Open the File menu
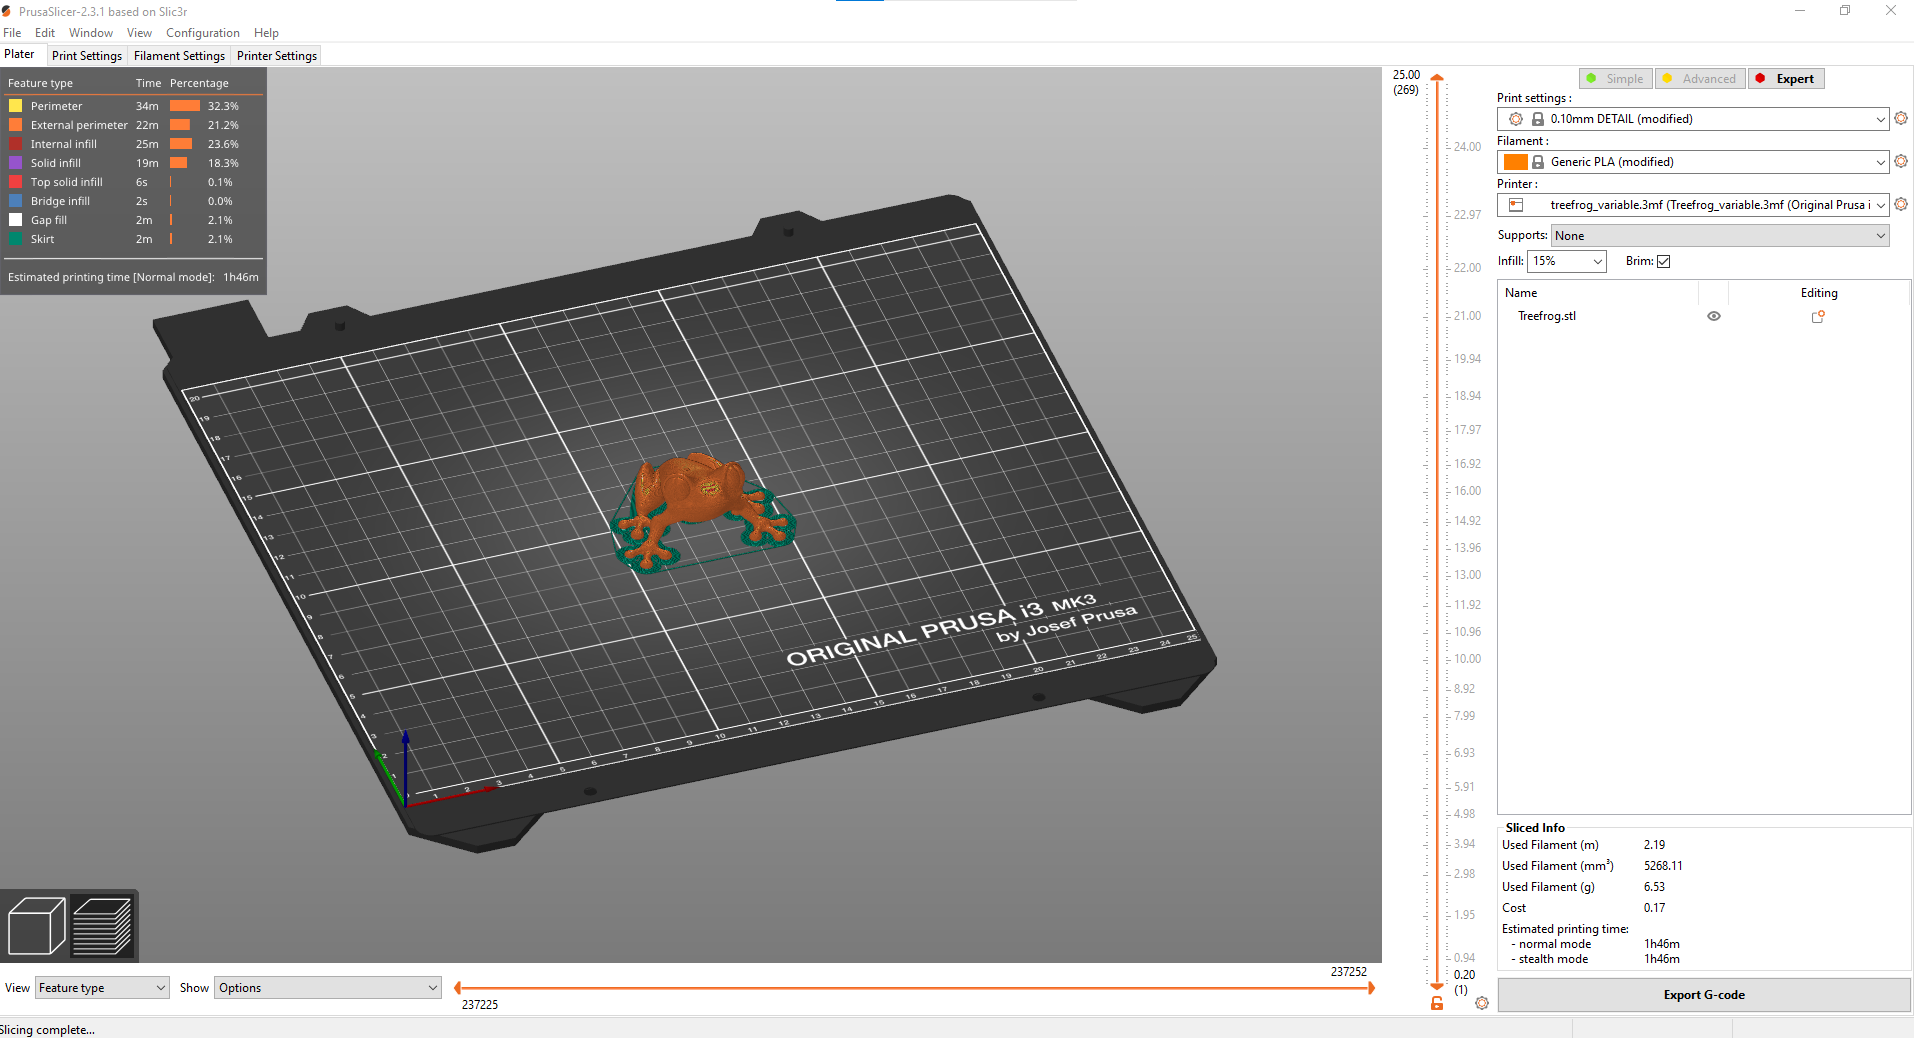The image size is (1914, 1038). coord(12,33)
